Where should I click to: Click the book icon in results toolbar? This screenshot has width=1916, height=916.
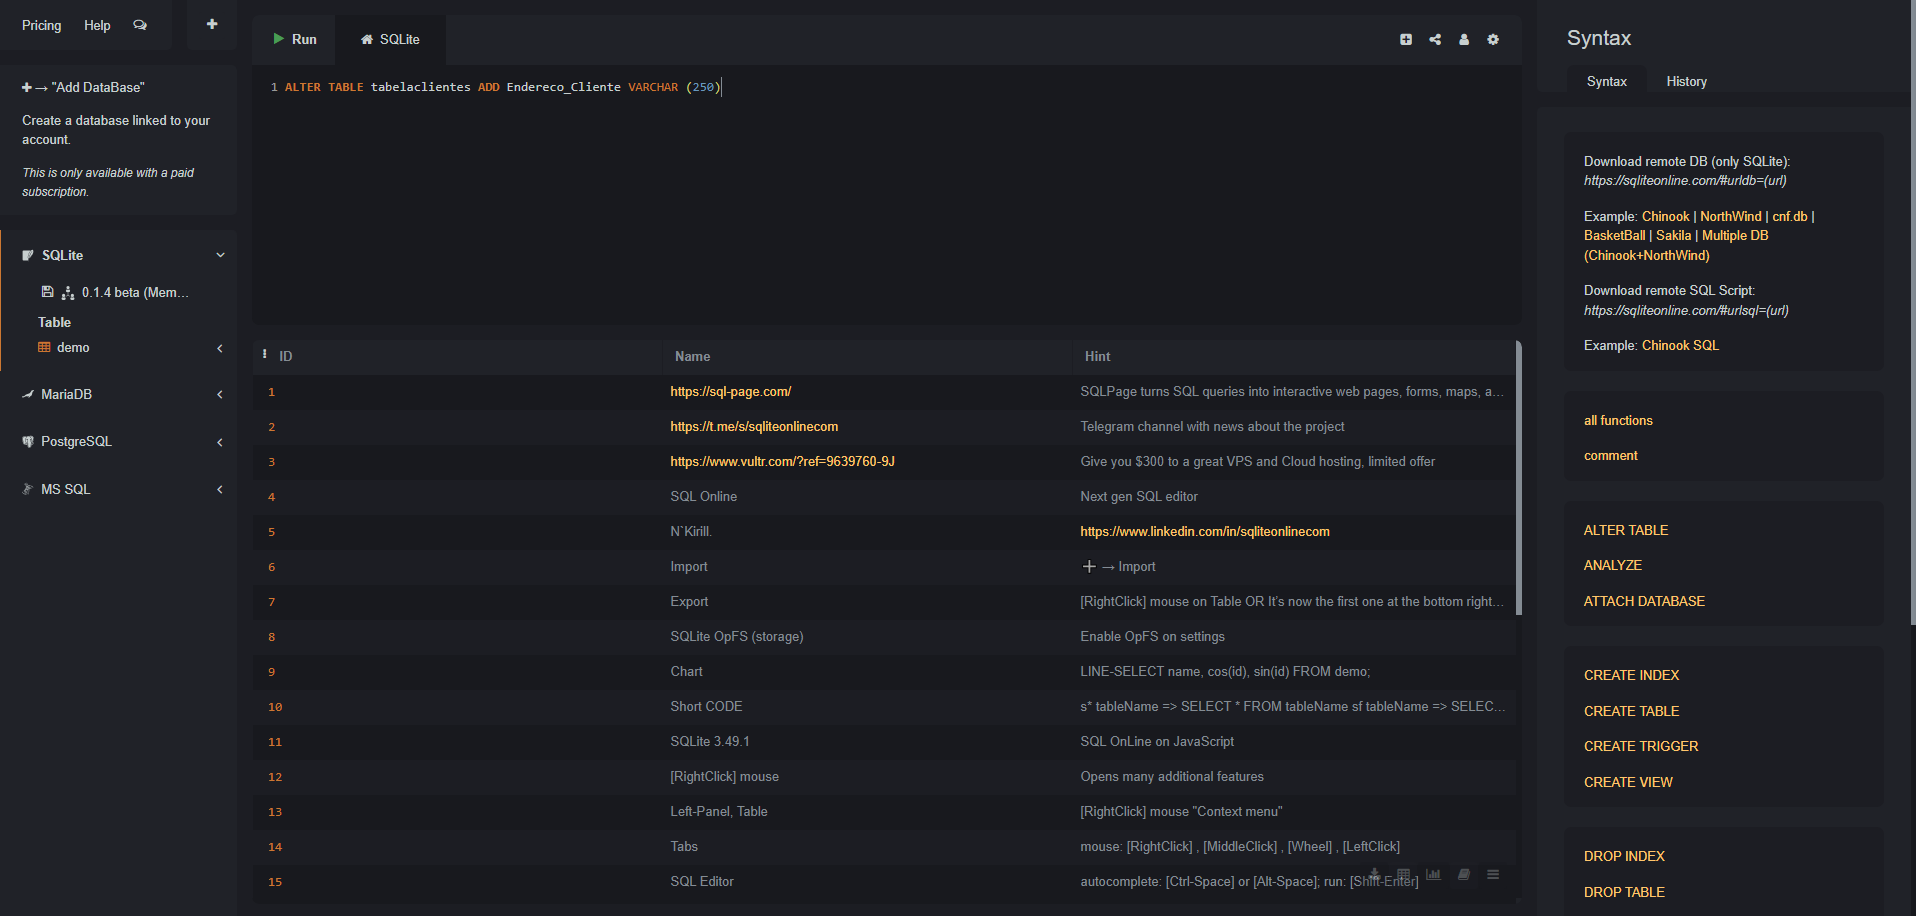pyautogui.click(x=1464, y=874)
